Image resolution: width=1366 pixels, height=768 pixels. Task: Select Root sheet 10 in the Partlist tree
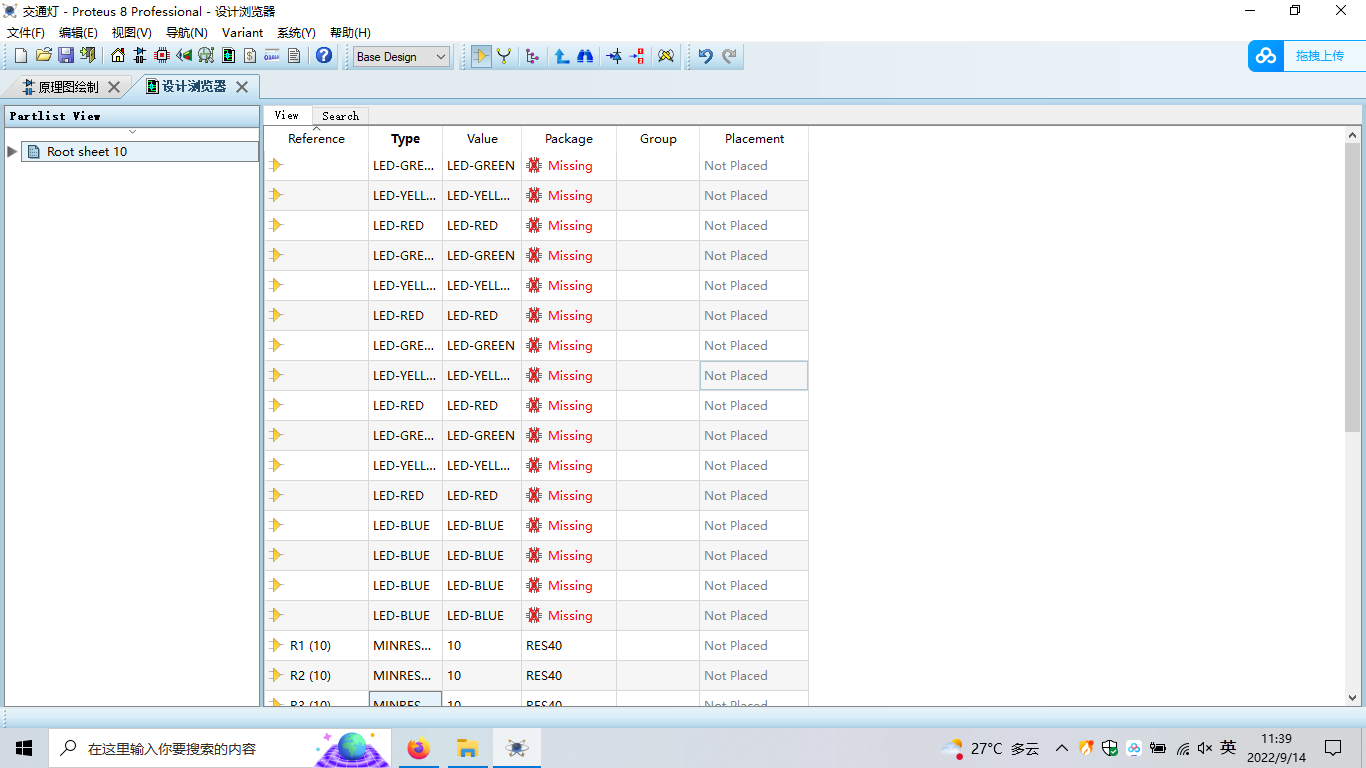coord(140,151)
